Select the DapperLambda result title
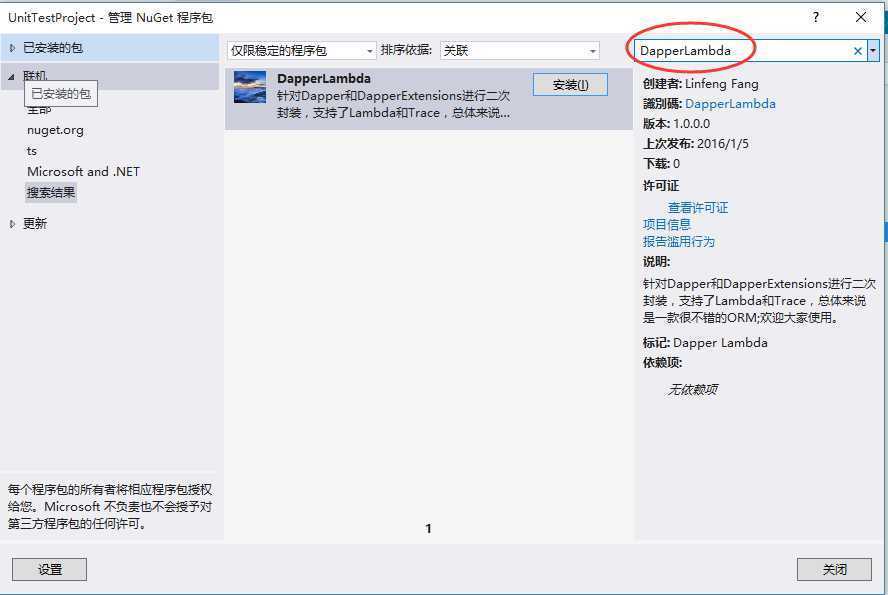The height and width of the screenshot is (595, 888). point(324,79)
